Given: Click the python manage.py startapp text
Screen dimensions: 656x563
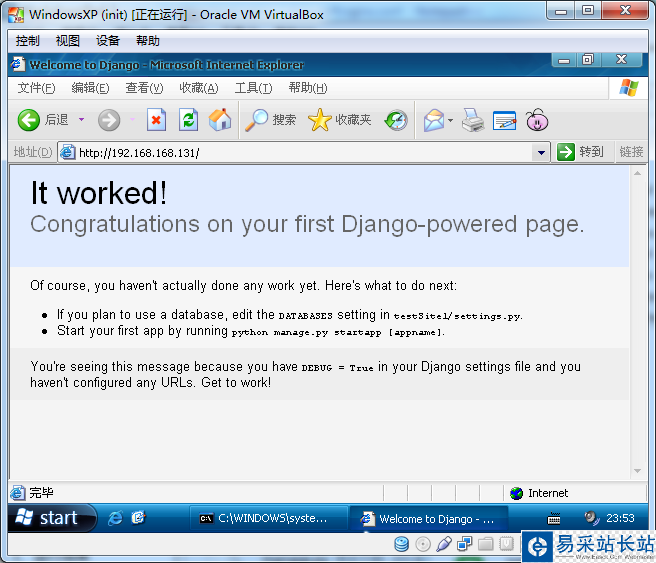Looking at the screenshot, I should (x=338, y=333).
